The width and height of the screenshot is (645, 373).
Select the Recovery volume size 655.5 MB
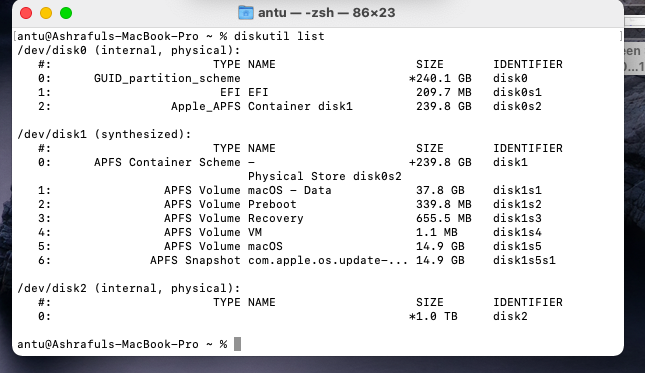[x=443, y=218]
